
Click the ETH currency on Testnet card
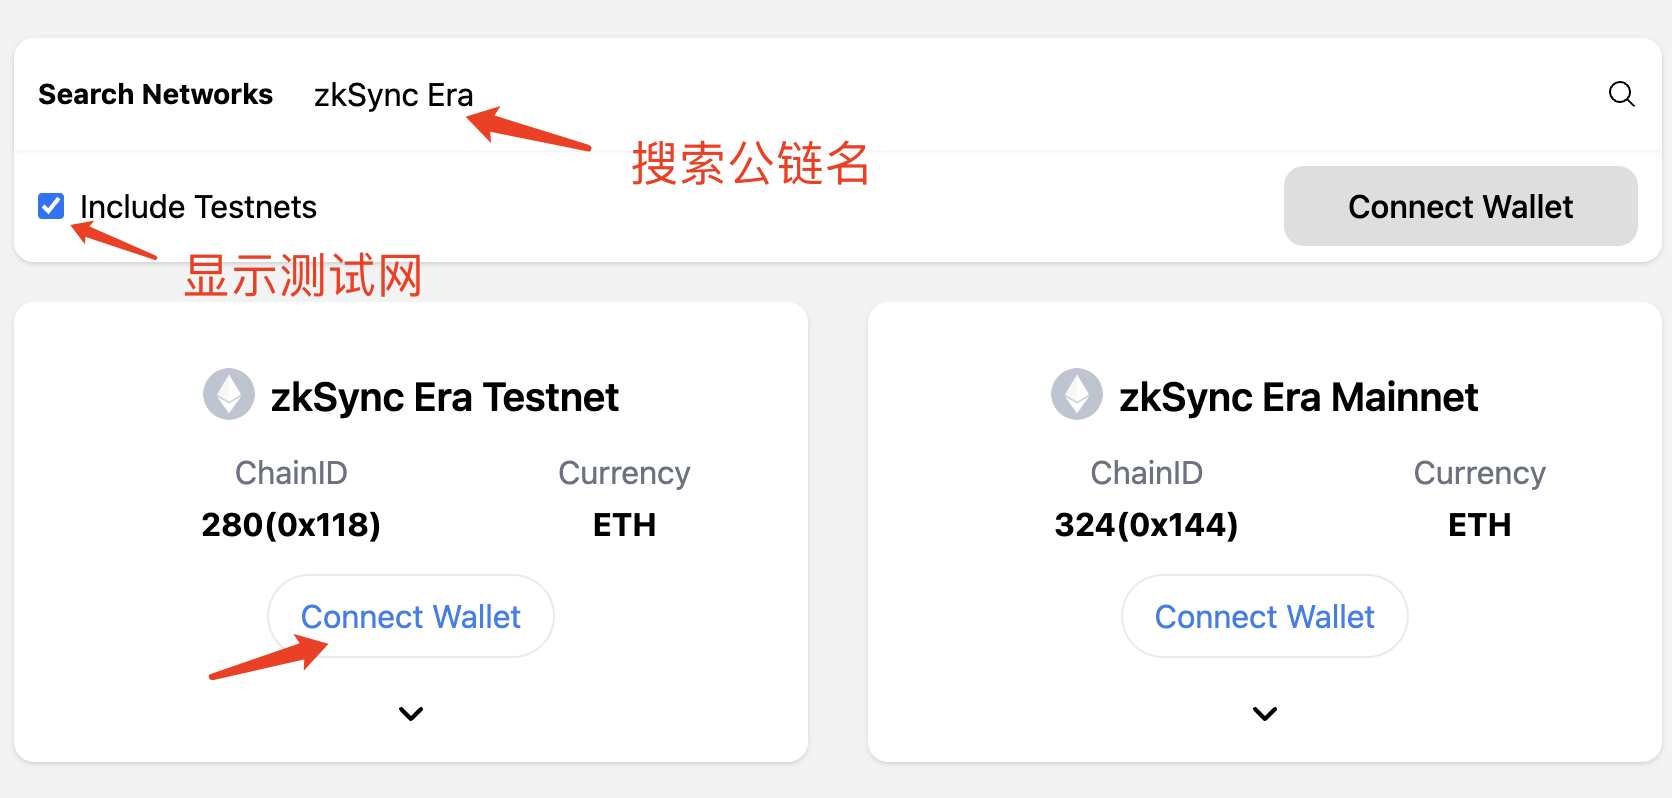pyautogui.click(x=624, y=524)
